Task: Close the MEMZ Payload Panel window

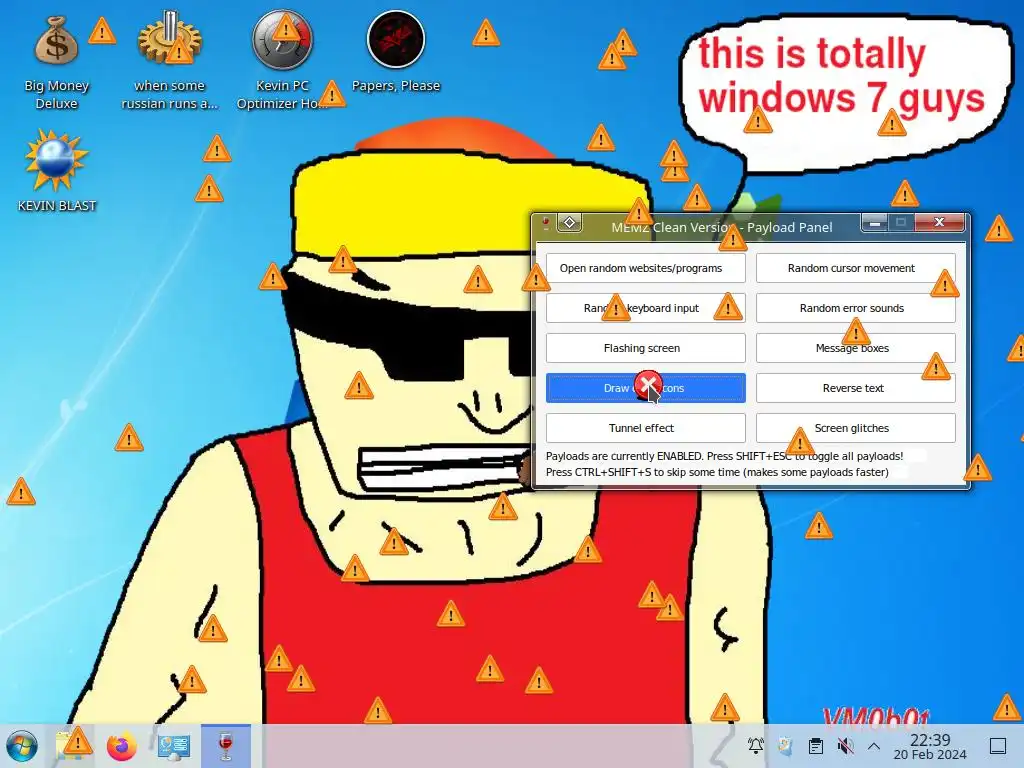Action: tap(939, 223)
